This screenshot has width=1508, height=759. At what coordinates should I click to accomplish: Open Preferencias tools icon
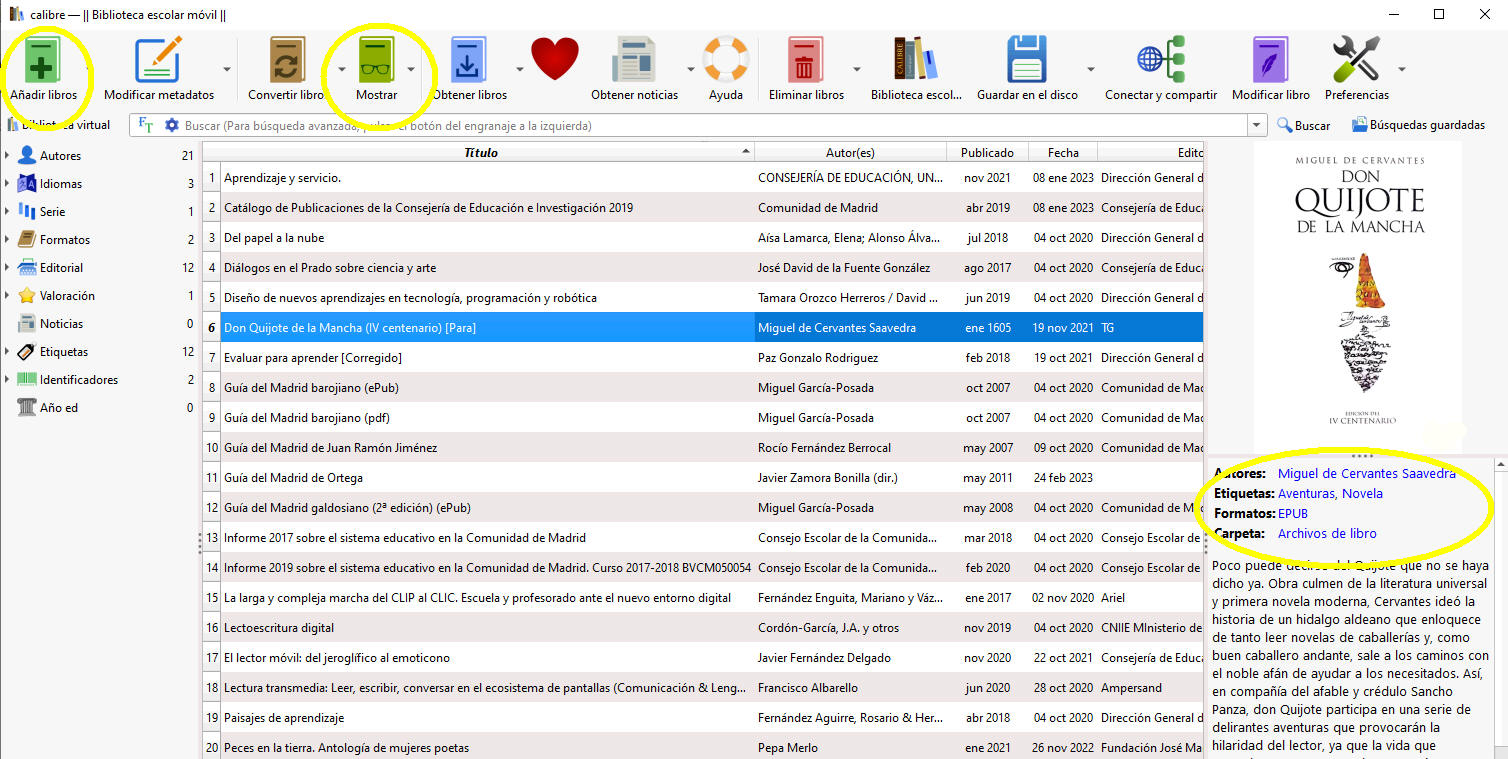tap(1356, 62)
